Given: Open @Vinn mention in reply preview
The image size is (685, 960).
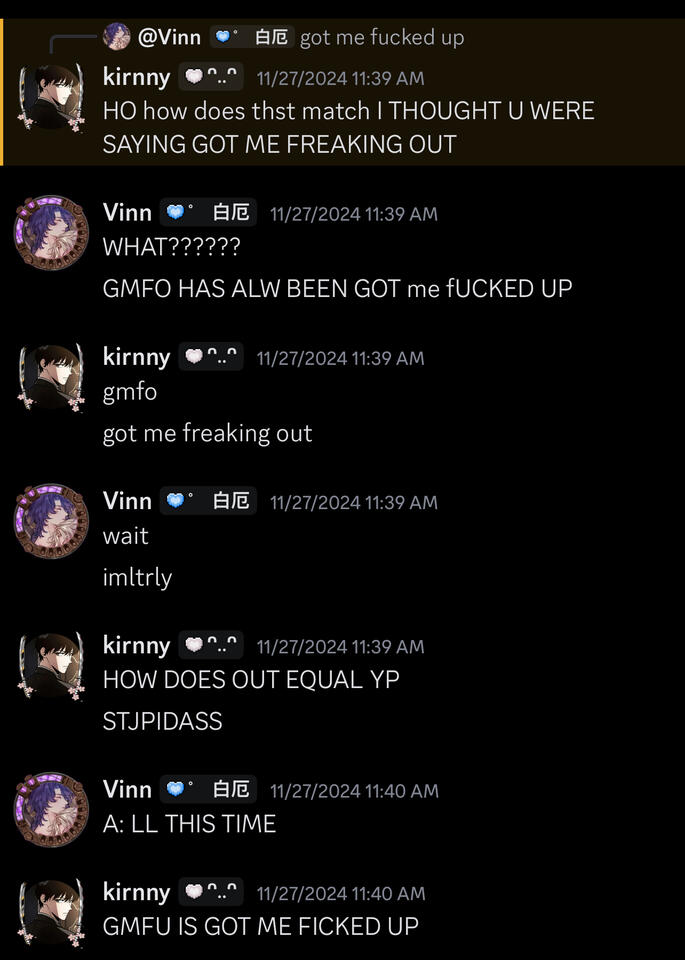Looking at the screenshot, I should point(170,37).
